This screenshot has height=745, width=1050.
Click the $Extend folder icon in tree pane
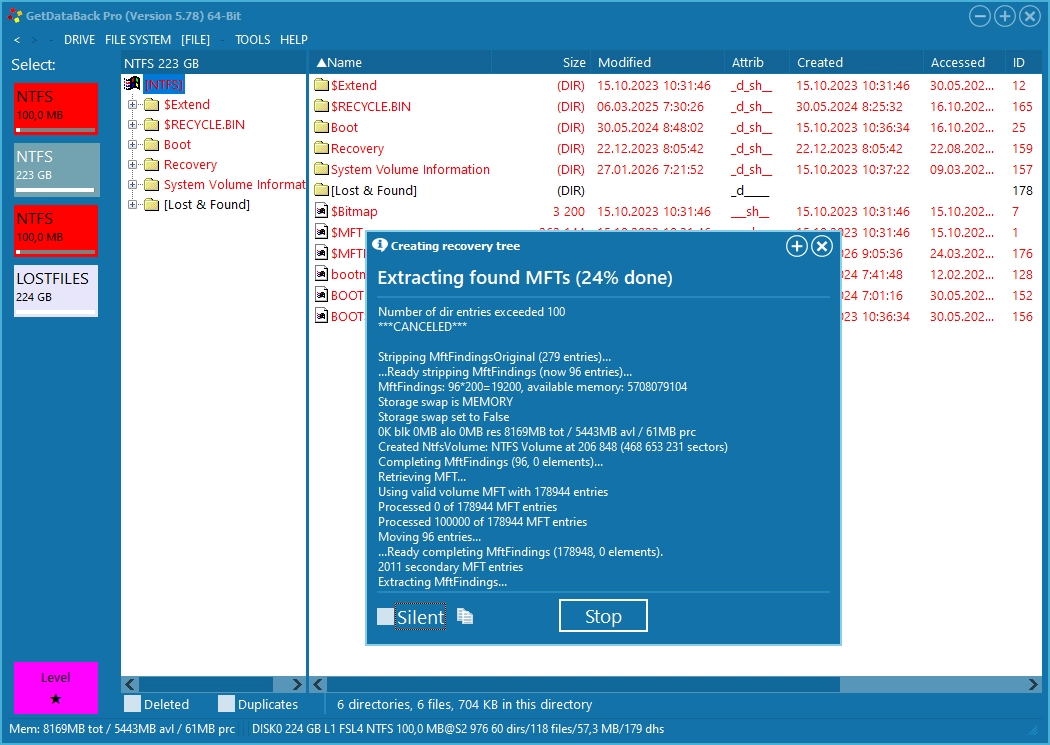[152, 104]
